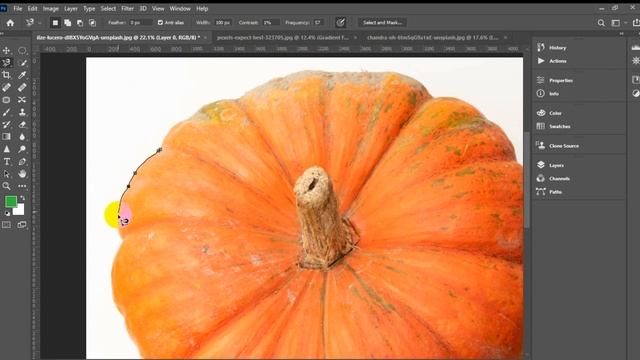Select the Pen tool
Image resolution: width=640 pixels, height=360 pixels.
pos(22,162)
